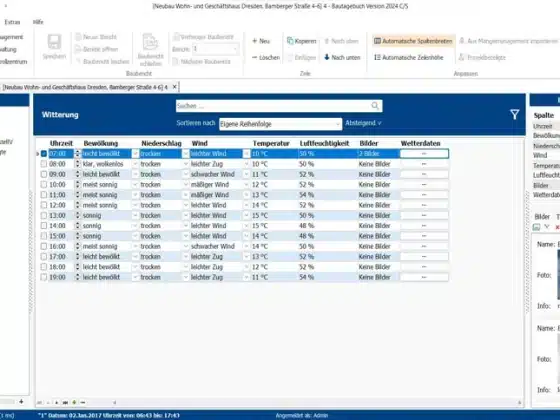The height and width of the screenshot is (420, 560).
Task: Click the delete image red X icon
Action: pos(557,227)
